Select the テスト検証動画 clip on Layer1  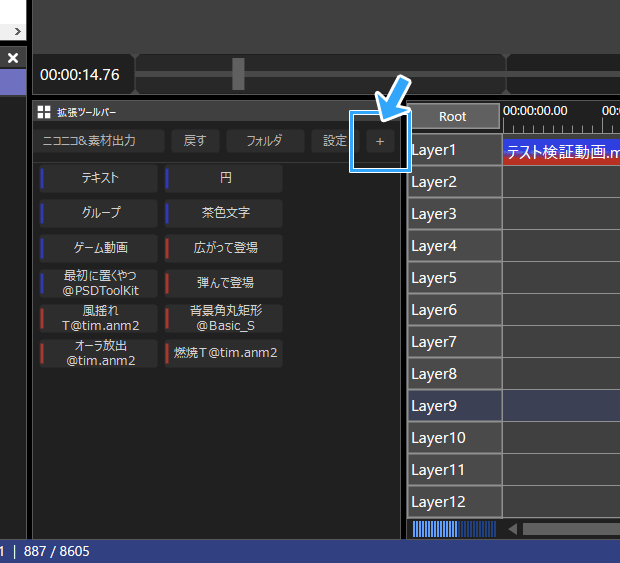point(561,152)
